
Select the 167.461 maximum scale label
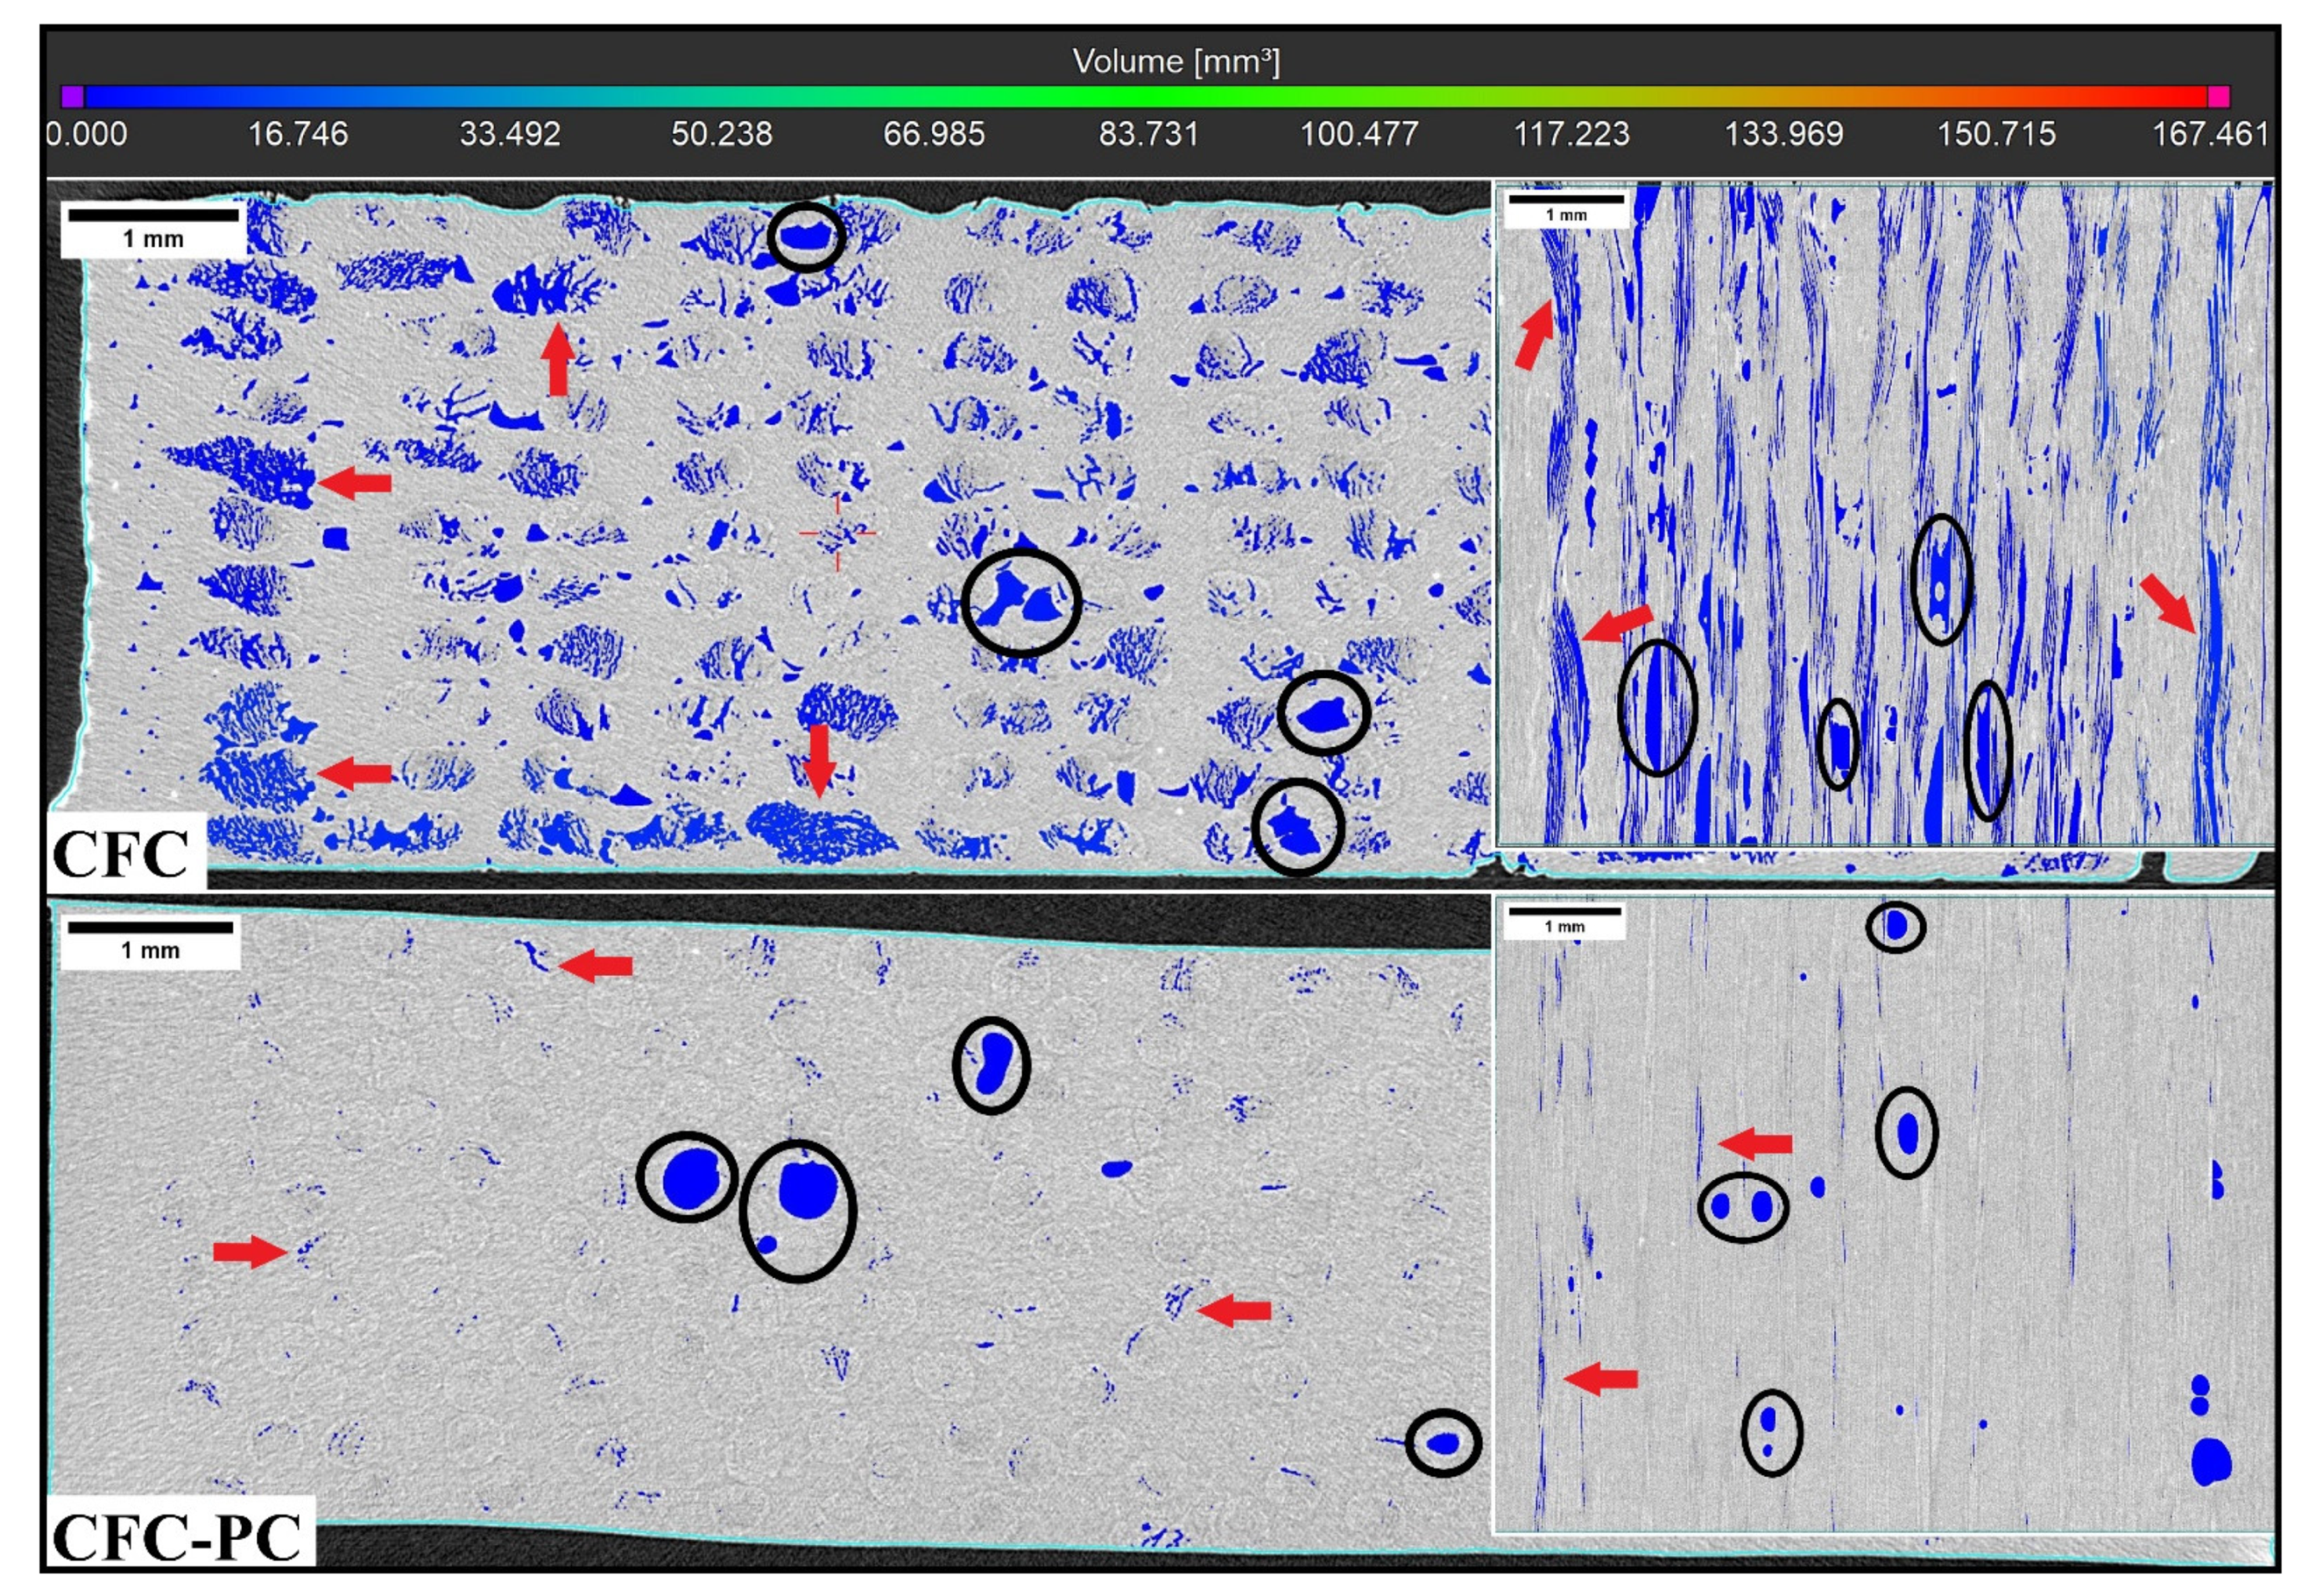tap(2210, 134)
